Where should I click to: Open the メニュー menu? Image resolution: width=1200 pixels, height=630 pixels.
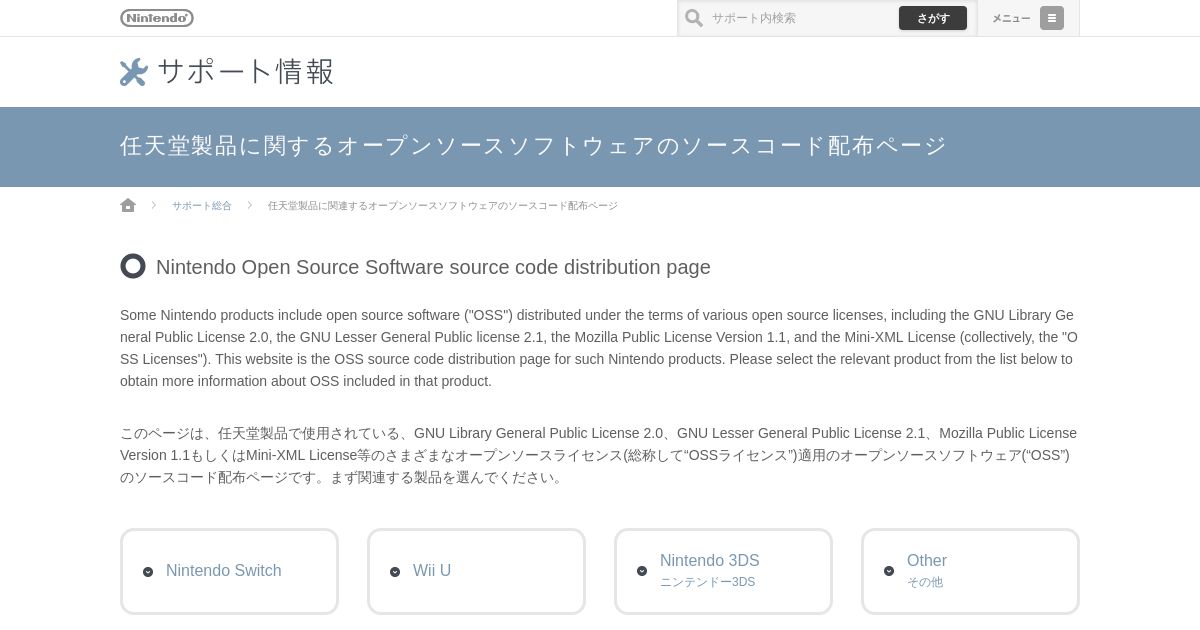(1028, 18)
